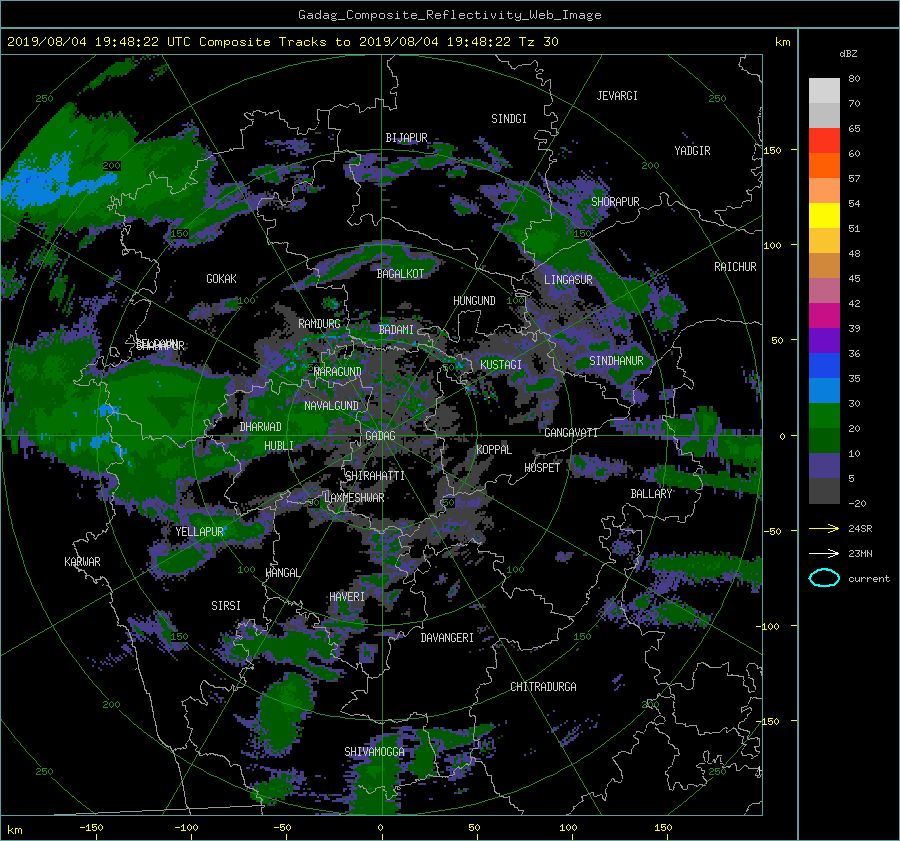Click the BIJAPUR city label

tap(406, 138)
